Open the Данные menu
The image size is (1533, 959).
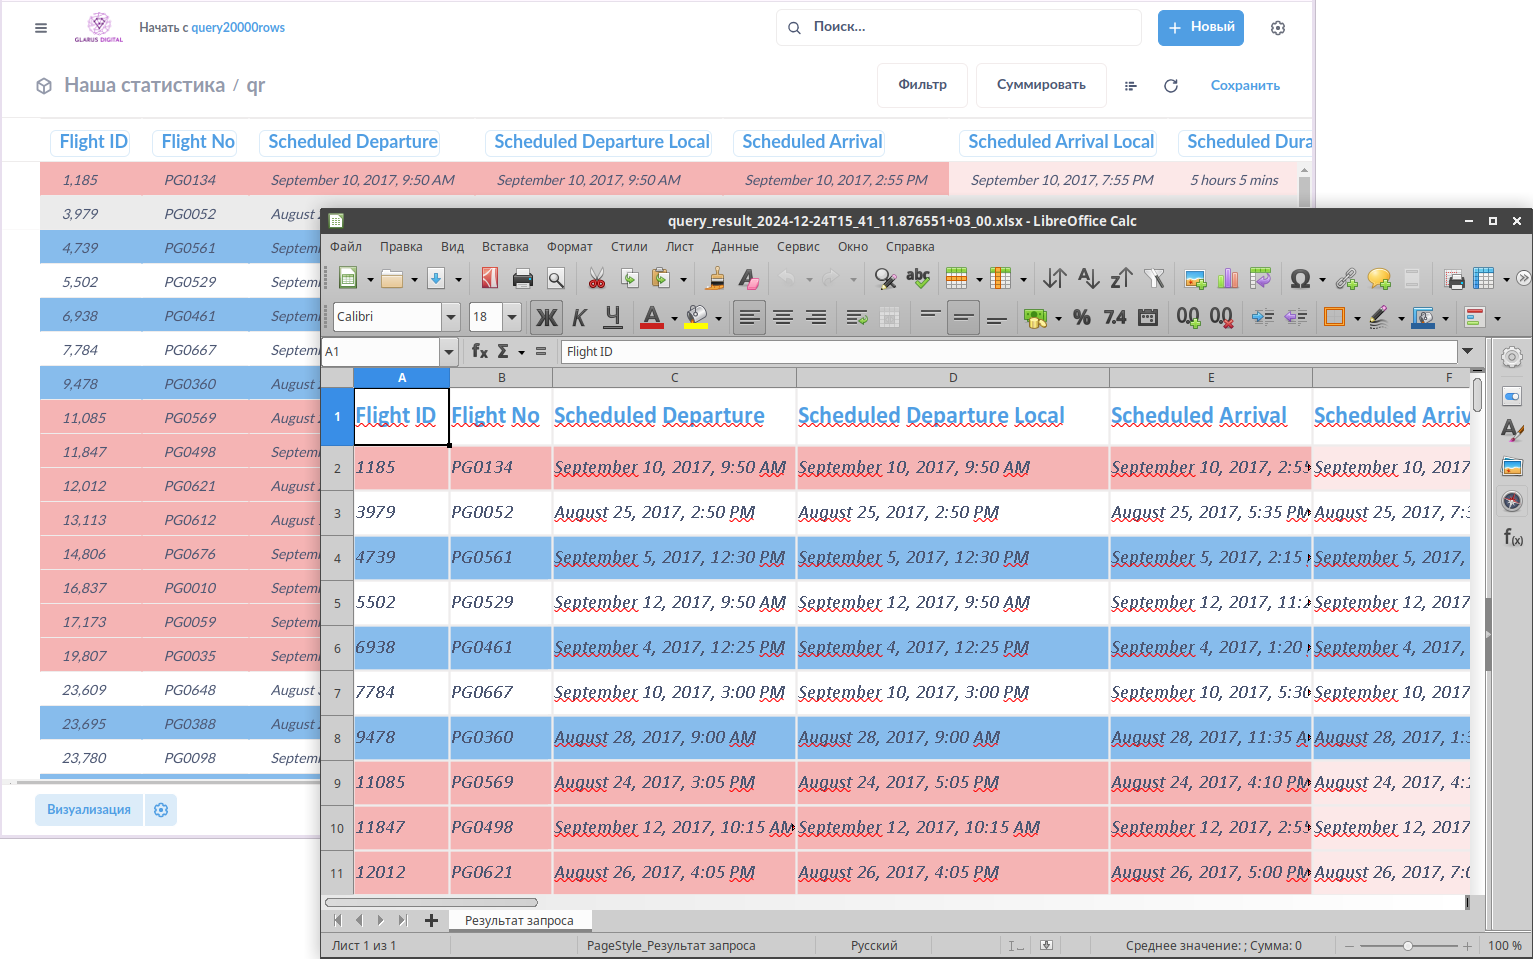734,247
